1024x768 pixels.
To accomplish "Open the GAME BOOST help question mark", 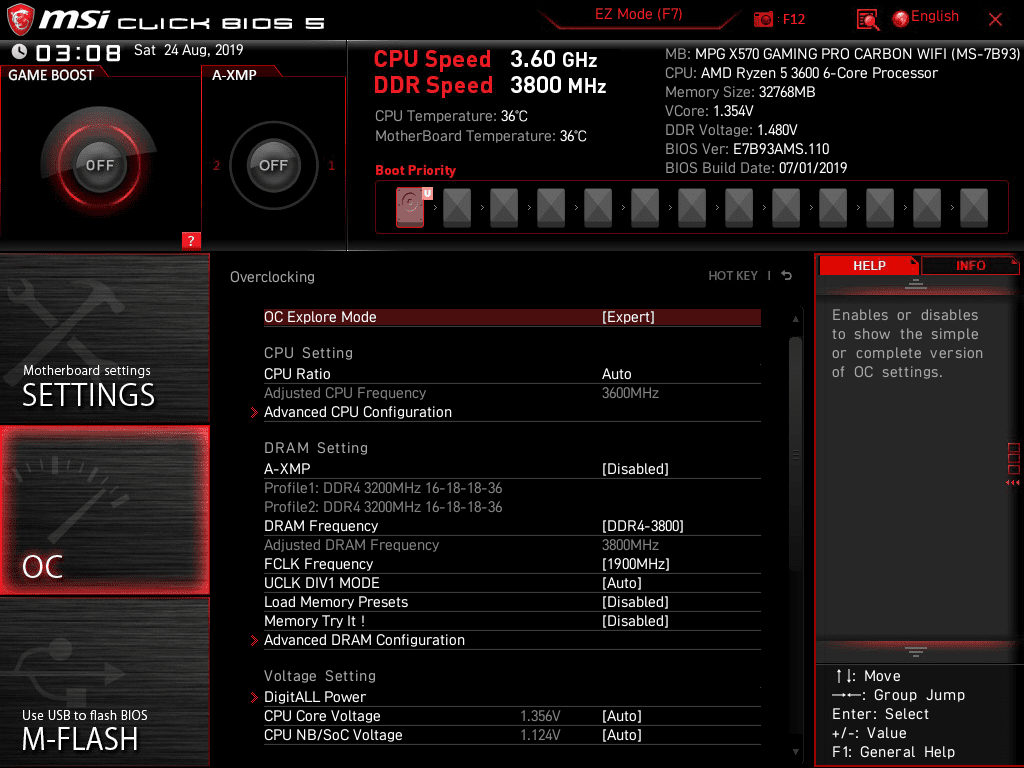I will point(191,240).
